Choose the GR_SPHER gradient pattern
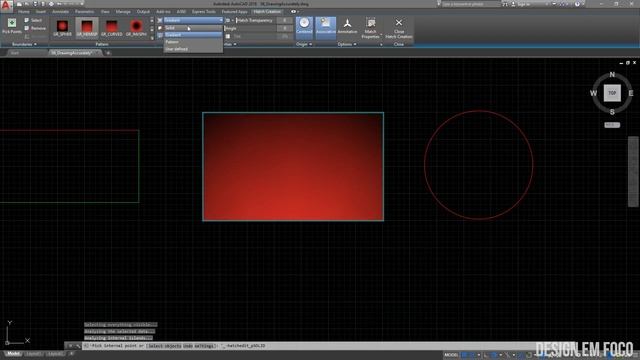This screenshot has height=360, width=640. point(62,28)
